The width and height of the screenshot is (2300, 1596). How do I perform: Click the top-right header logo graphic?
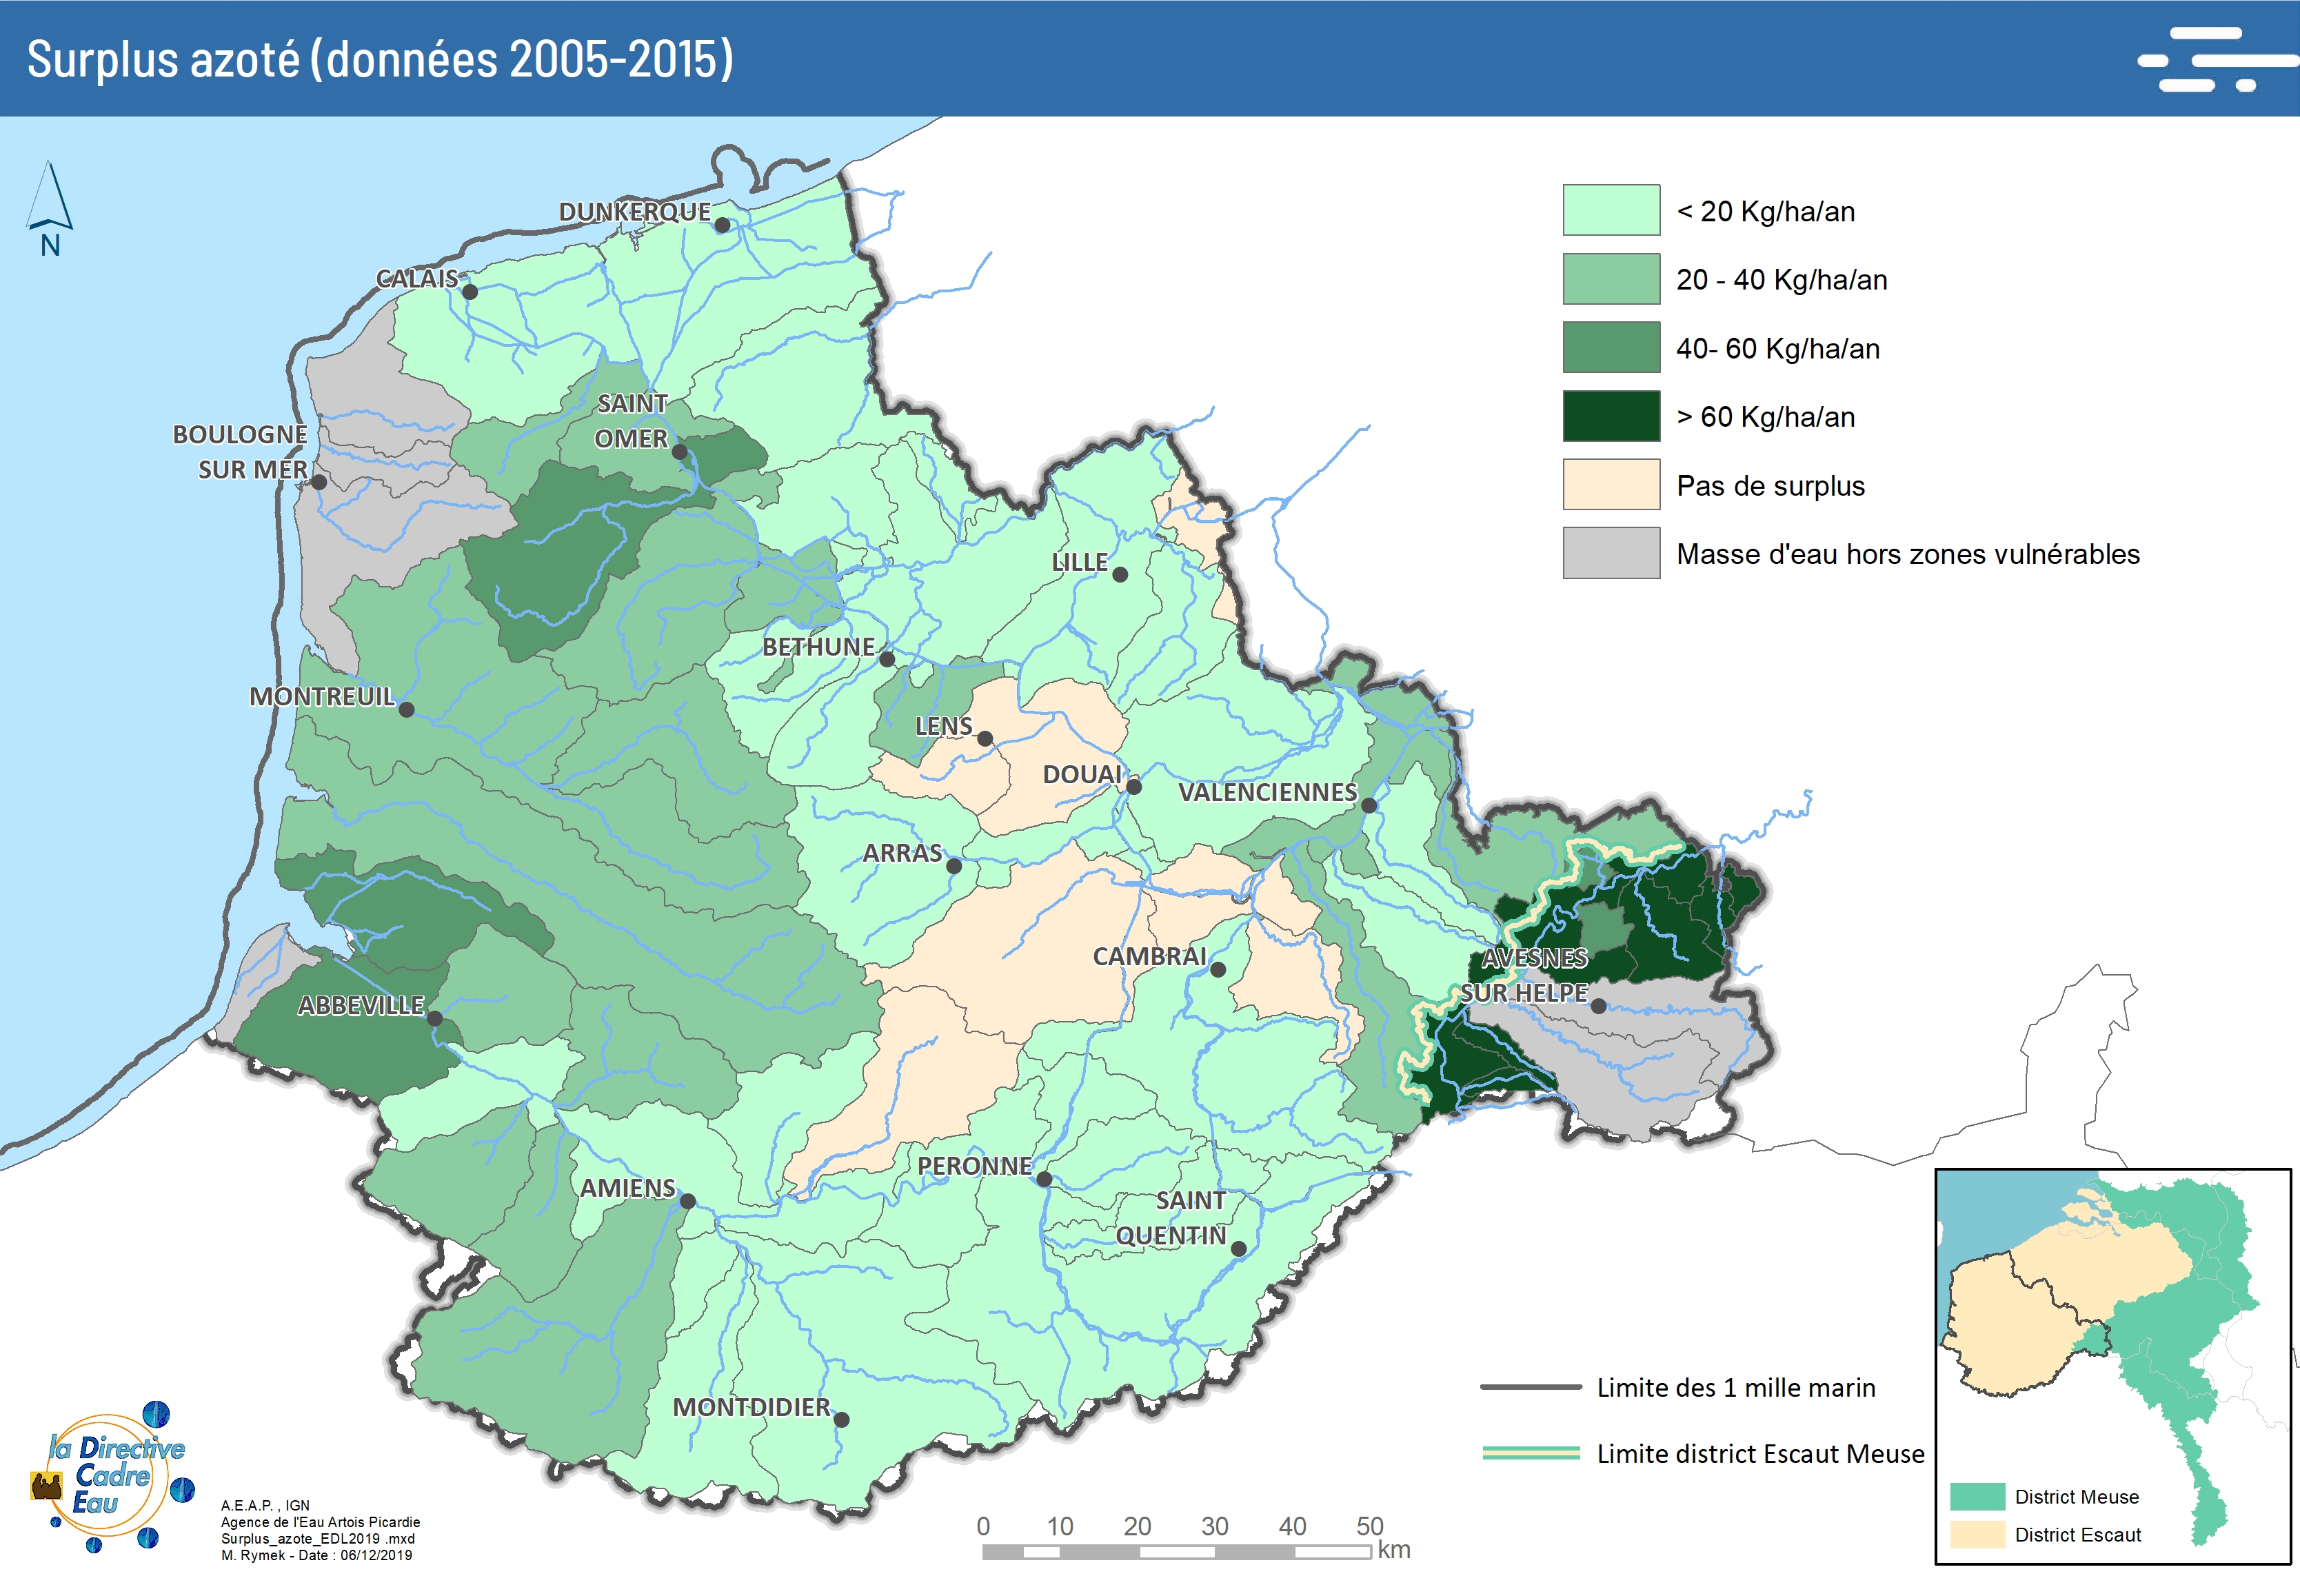click(x=2216, y=60)
